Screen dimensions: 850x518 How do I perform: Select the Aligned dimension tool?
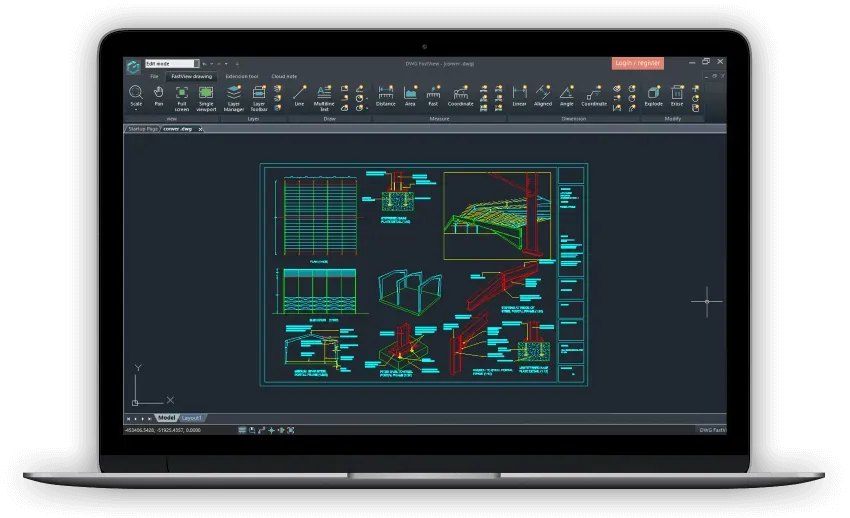pos(543,96)
